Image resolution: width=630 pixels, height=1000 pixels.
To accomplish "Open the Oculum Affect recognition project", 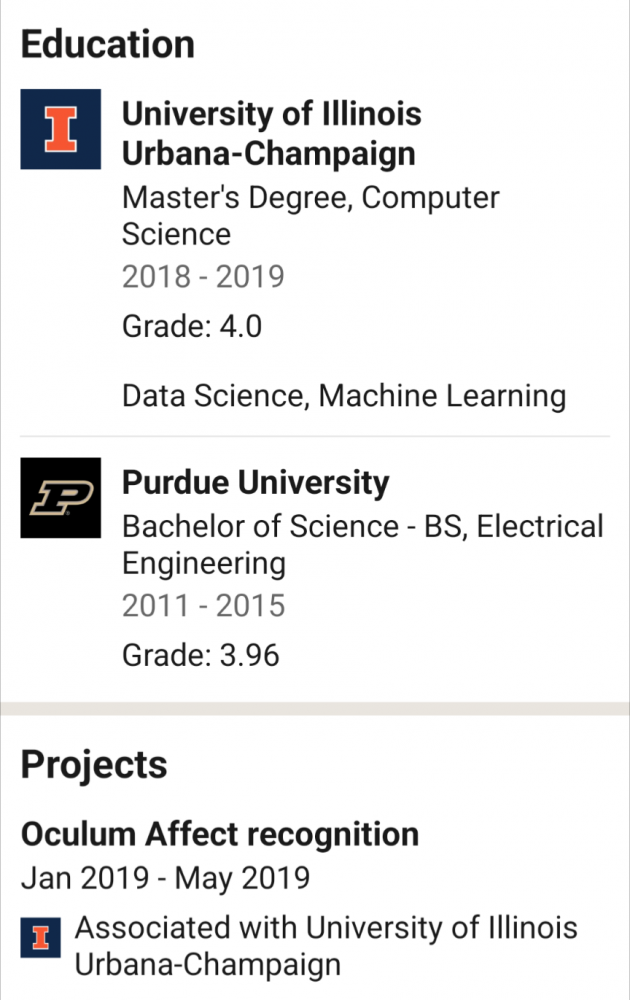I will click(x=219, y=833).
